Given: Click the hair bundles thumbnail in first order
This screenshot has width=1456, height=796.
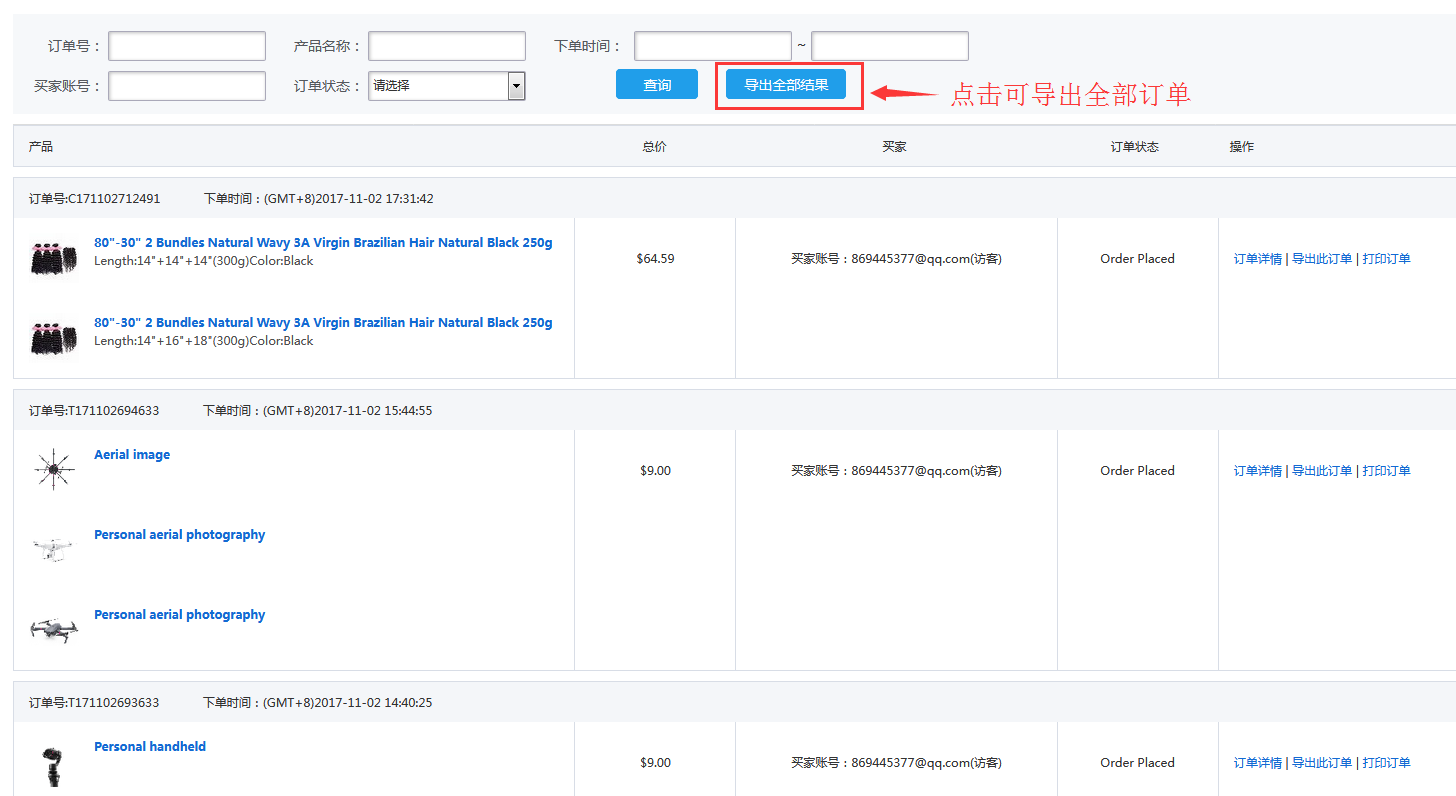Looking at the screenshot, I should point(54,259).
